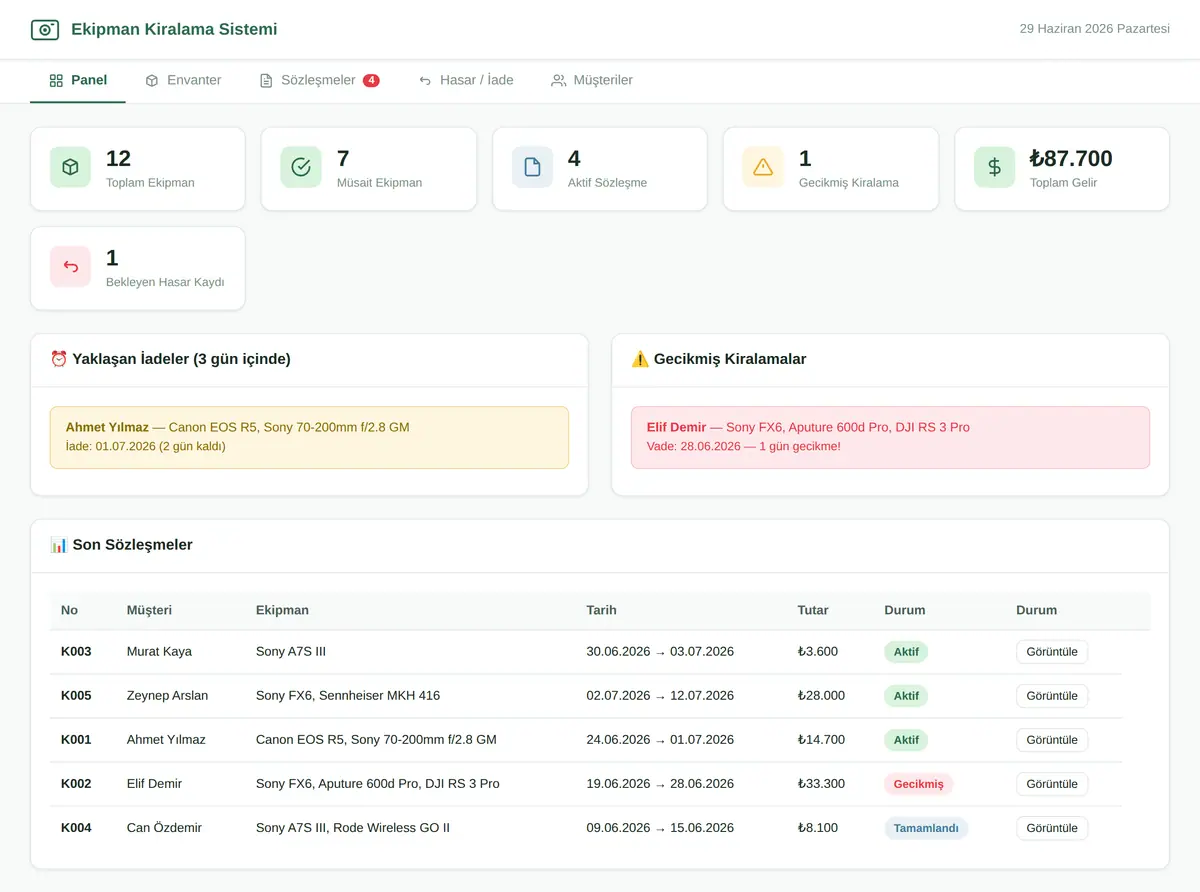
Task: Click the warning triangle on Gecikmiş Kiralama card
Action: [763, 168]
